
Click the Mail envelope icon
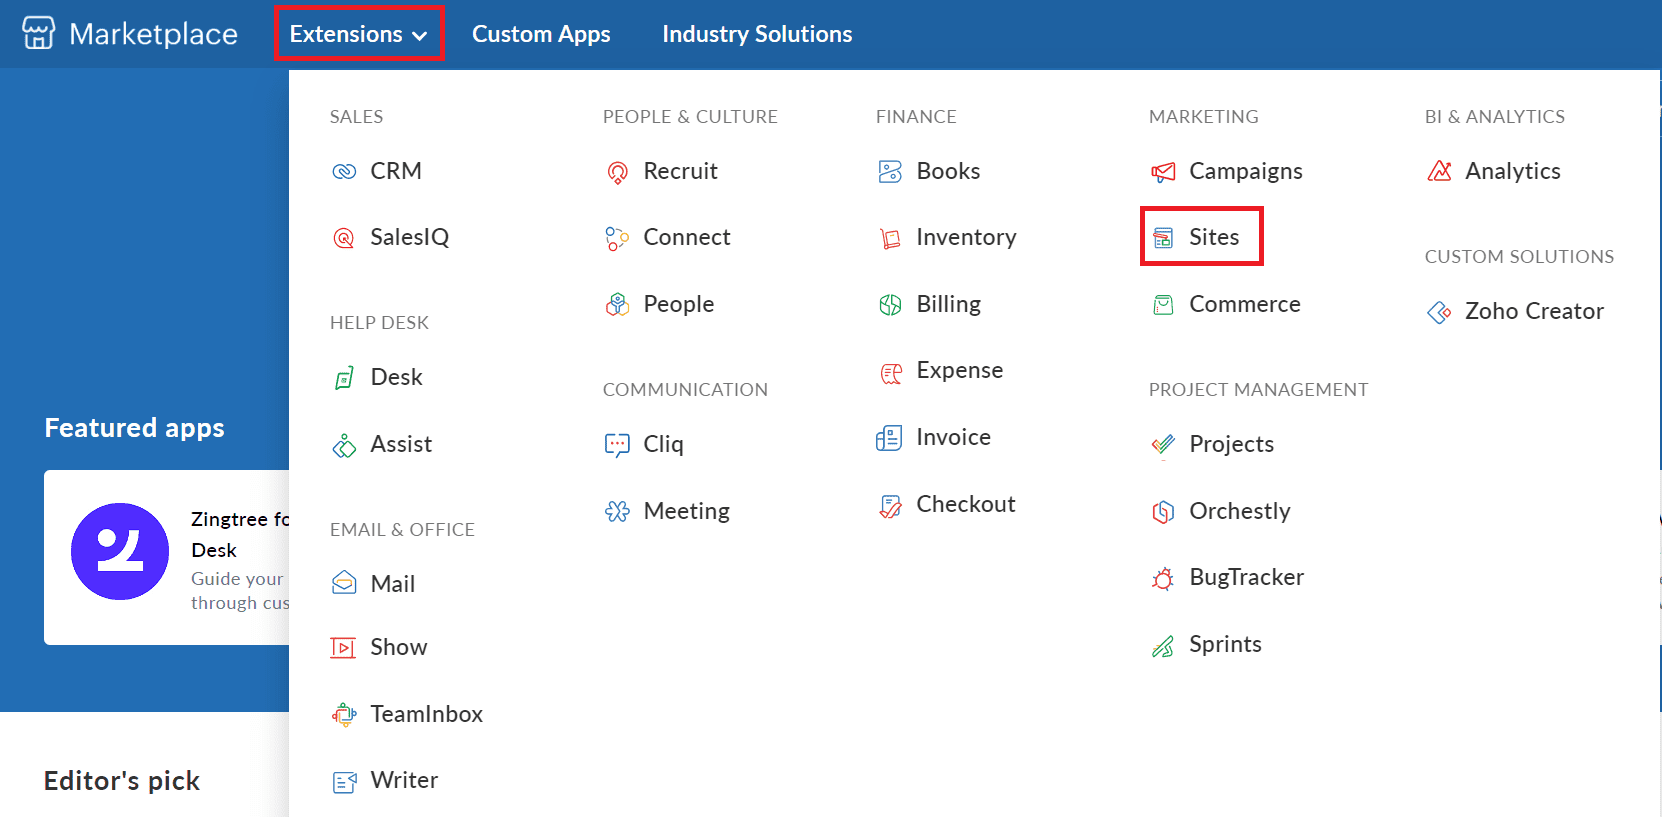[344, 583]
